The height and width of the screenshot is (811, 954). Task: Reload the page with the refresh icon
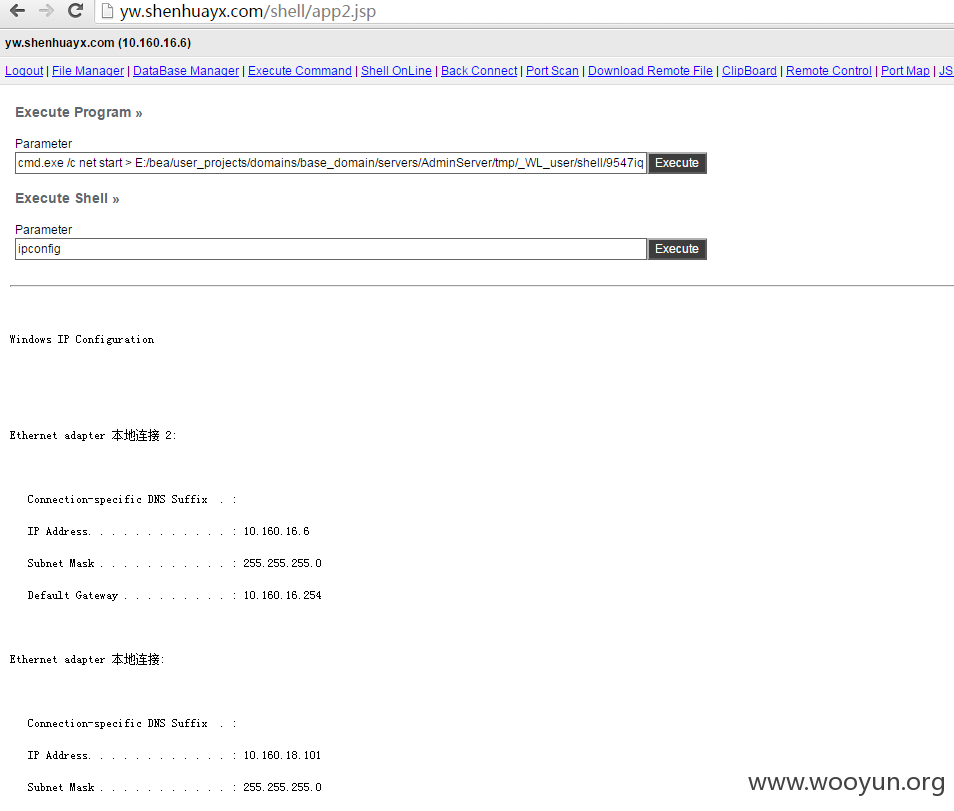tap(75, 10)
